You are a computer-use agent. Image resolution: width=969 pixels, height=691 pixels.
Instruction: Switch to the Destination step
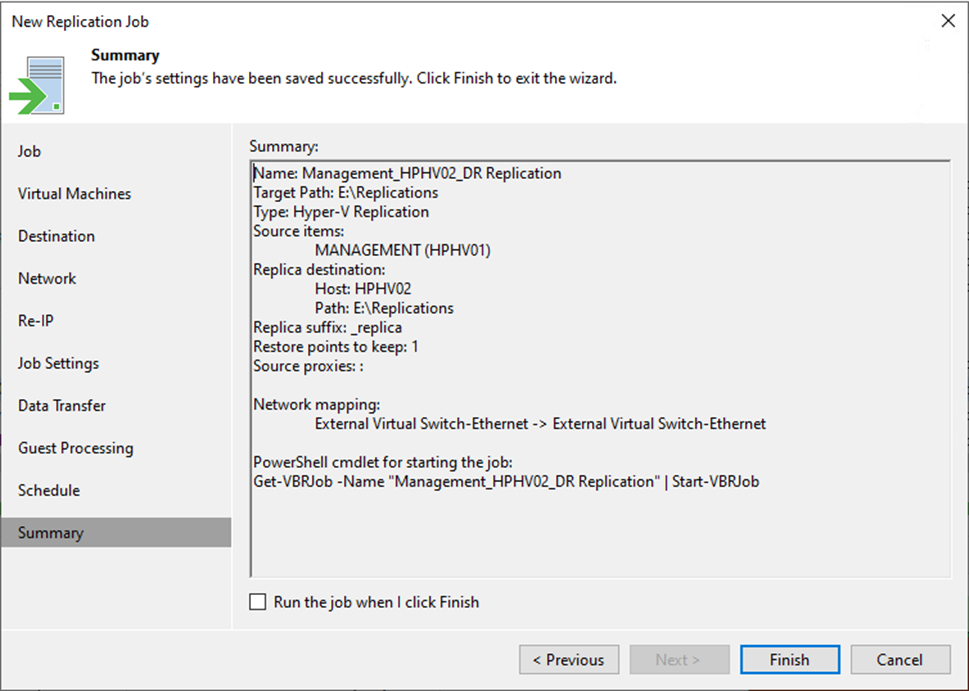click(x=56, y=236)
